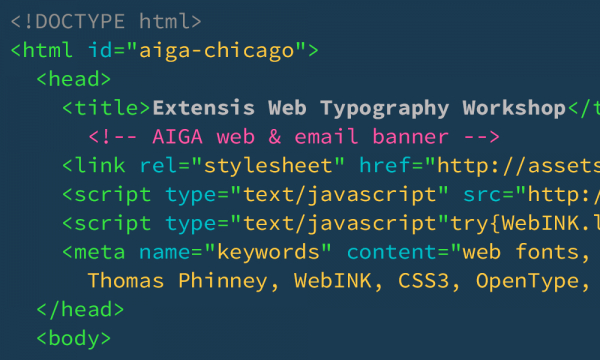Screen dimensions: 600x360
Task: Click the href= attribute name
Action: coord(391,166)
